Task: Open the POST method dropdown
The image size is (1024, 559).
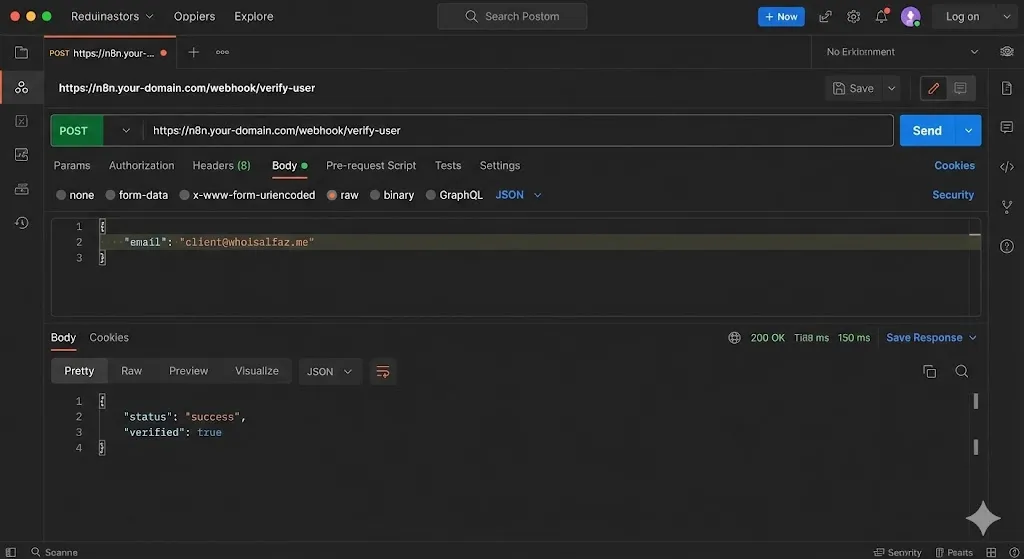Action: [x=125, y=131]
